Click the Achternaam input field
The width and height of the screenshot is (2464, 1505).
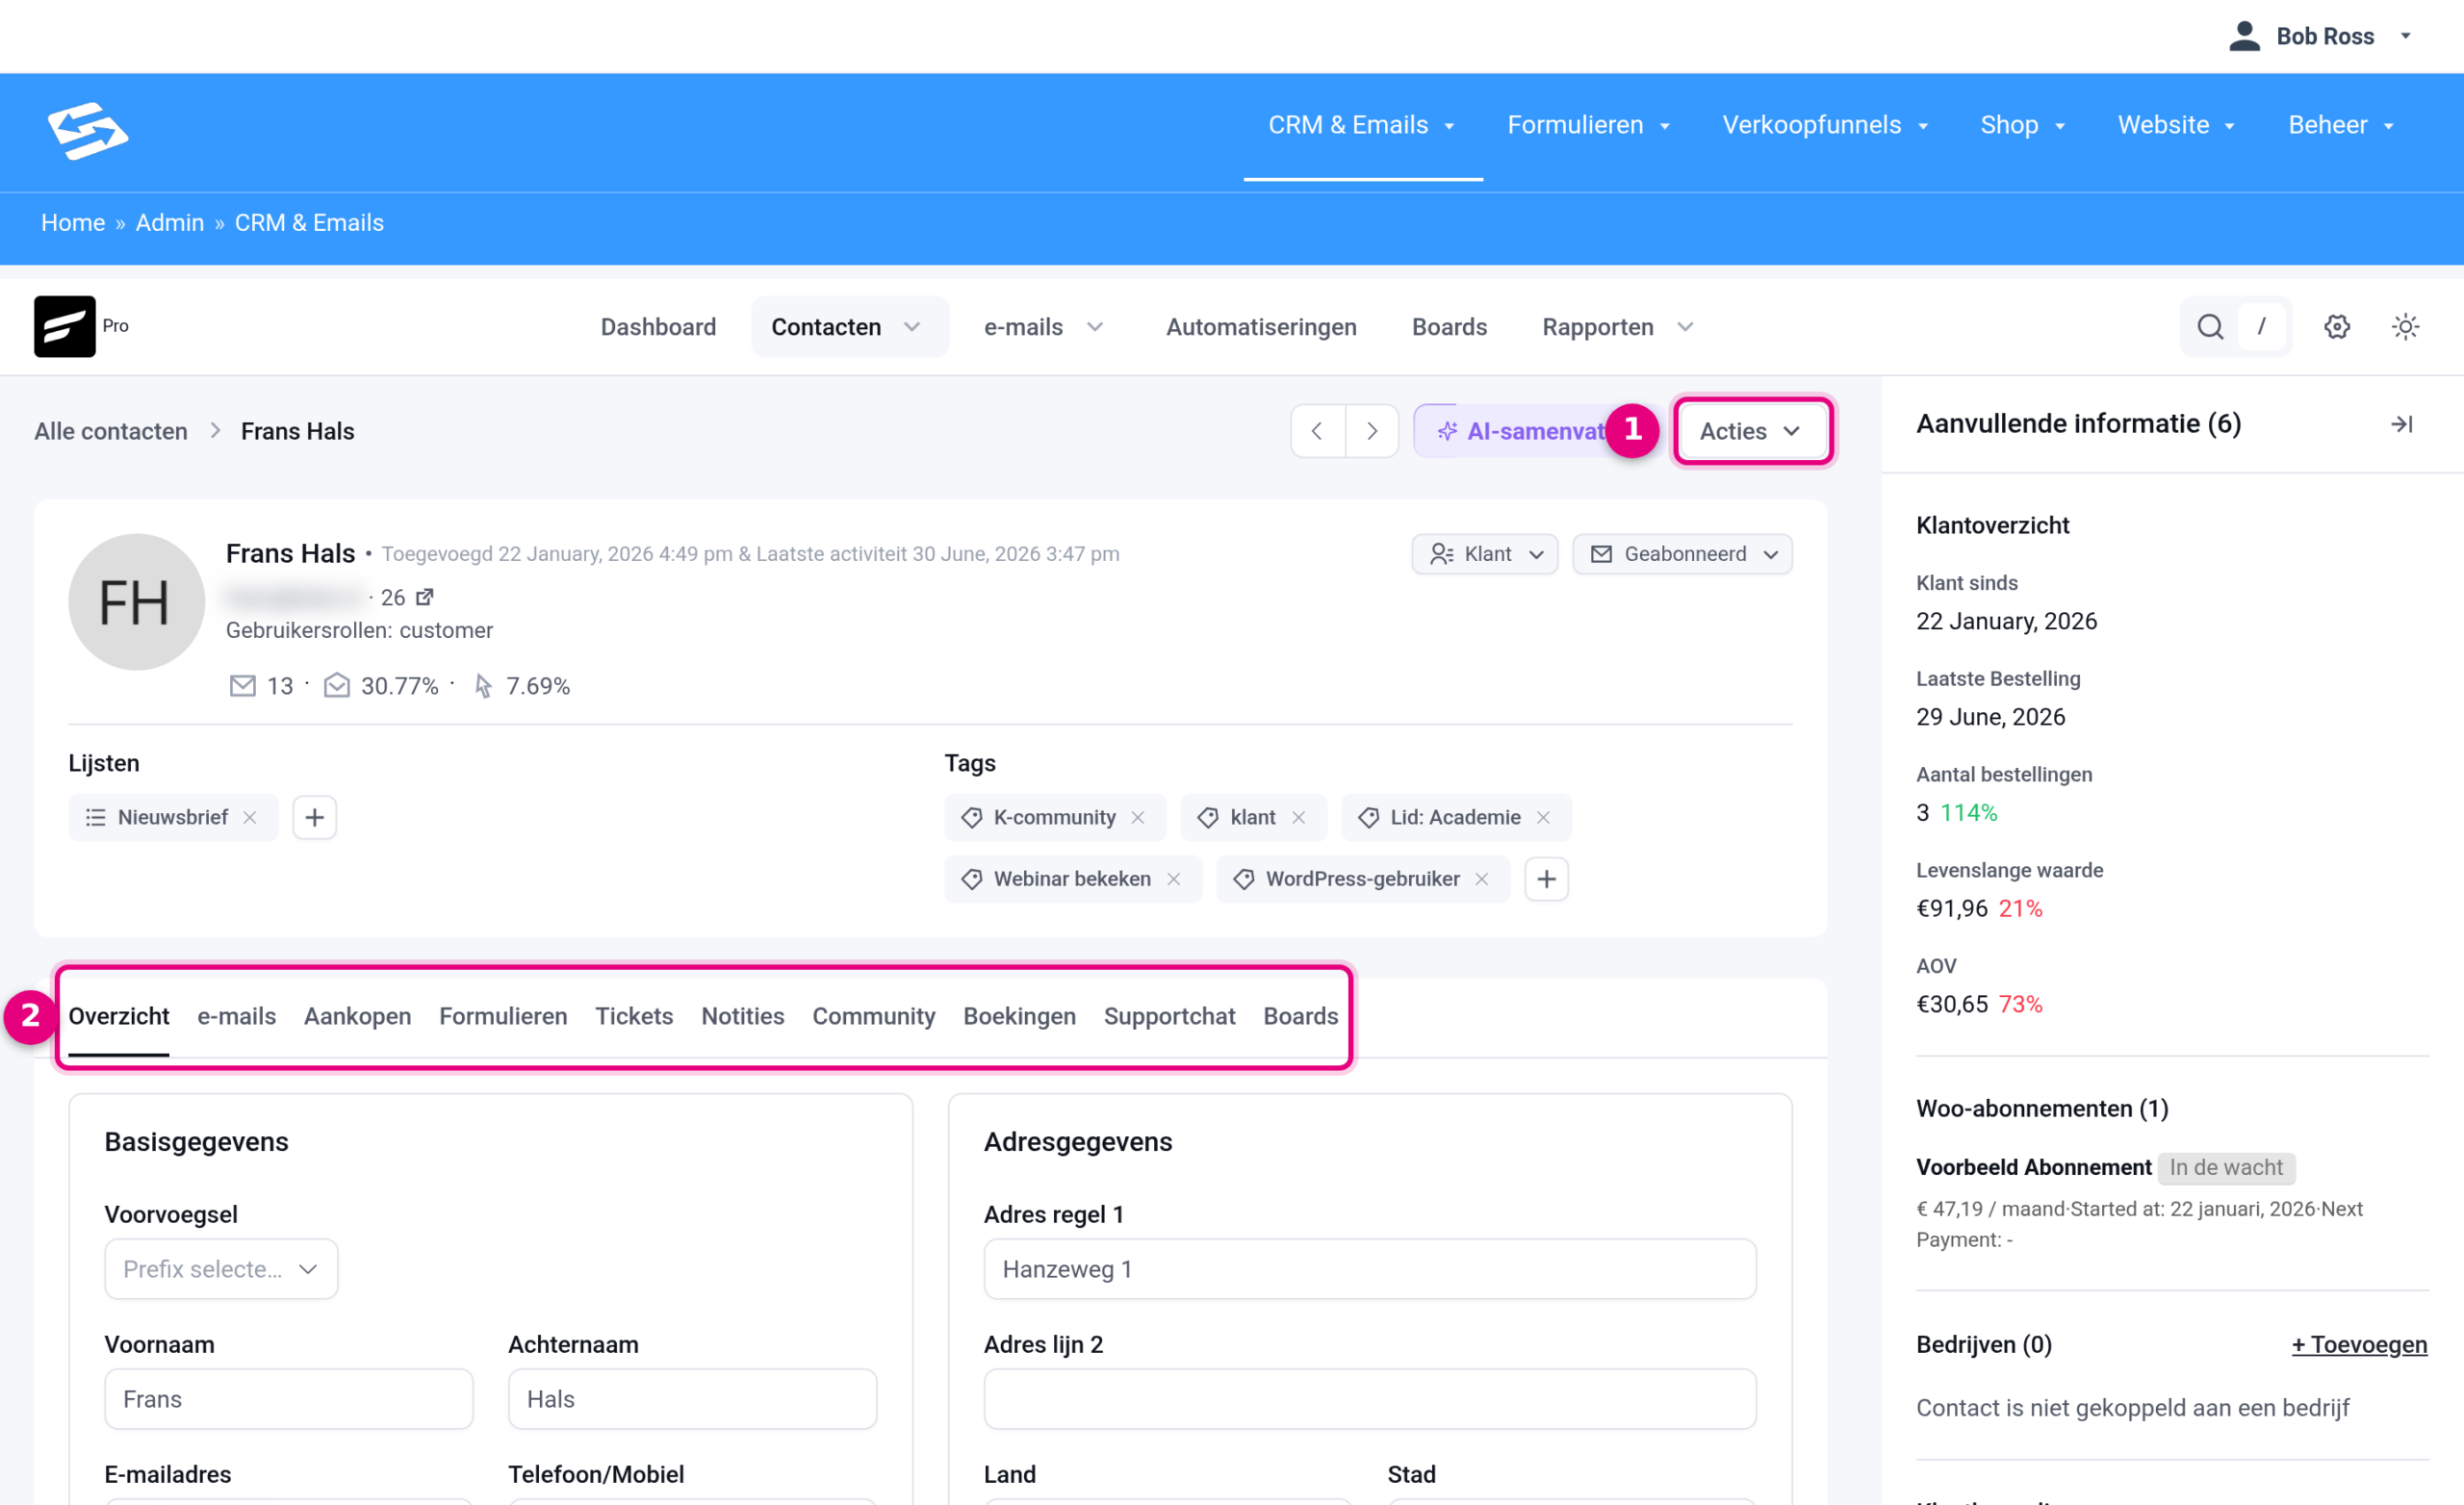pos(692,1398)
